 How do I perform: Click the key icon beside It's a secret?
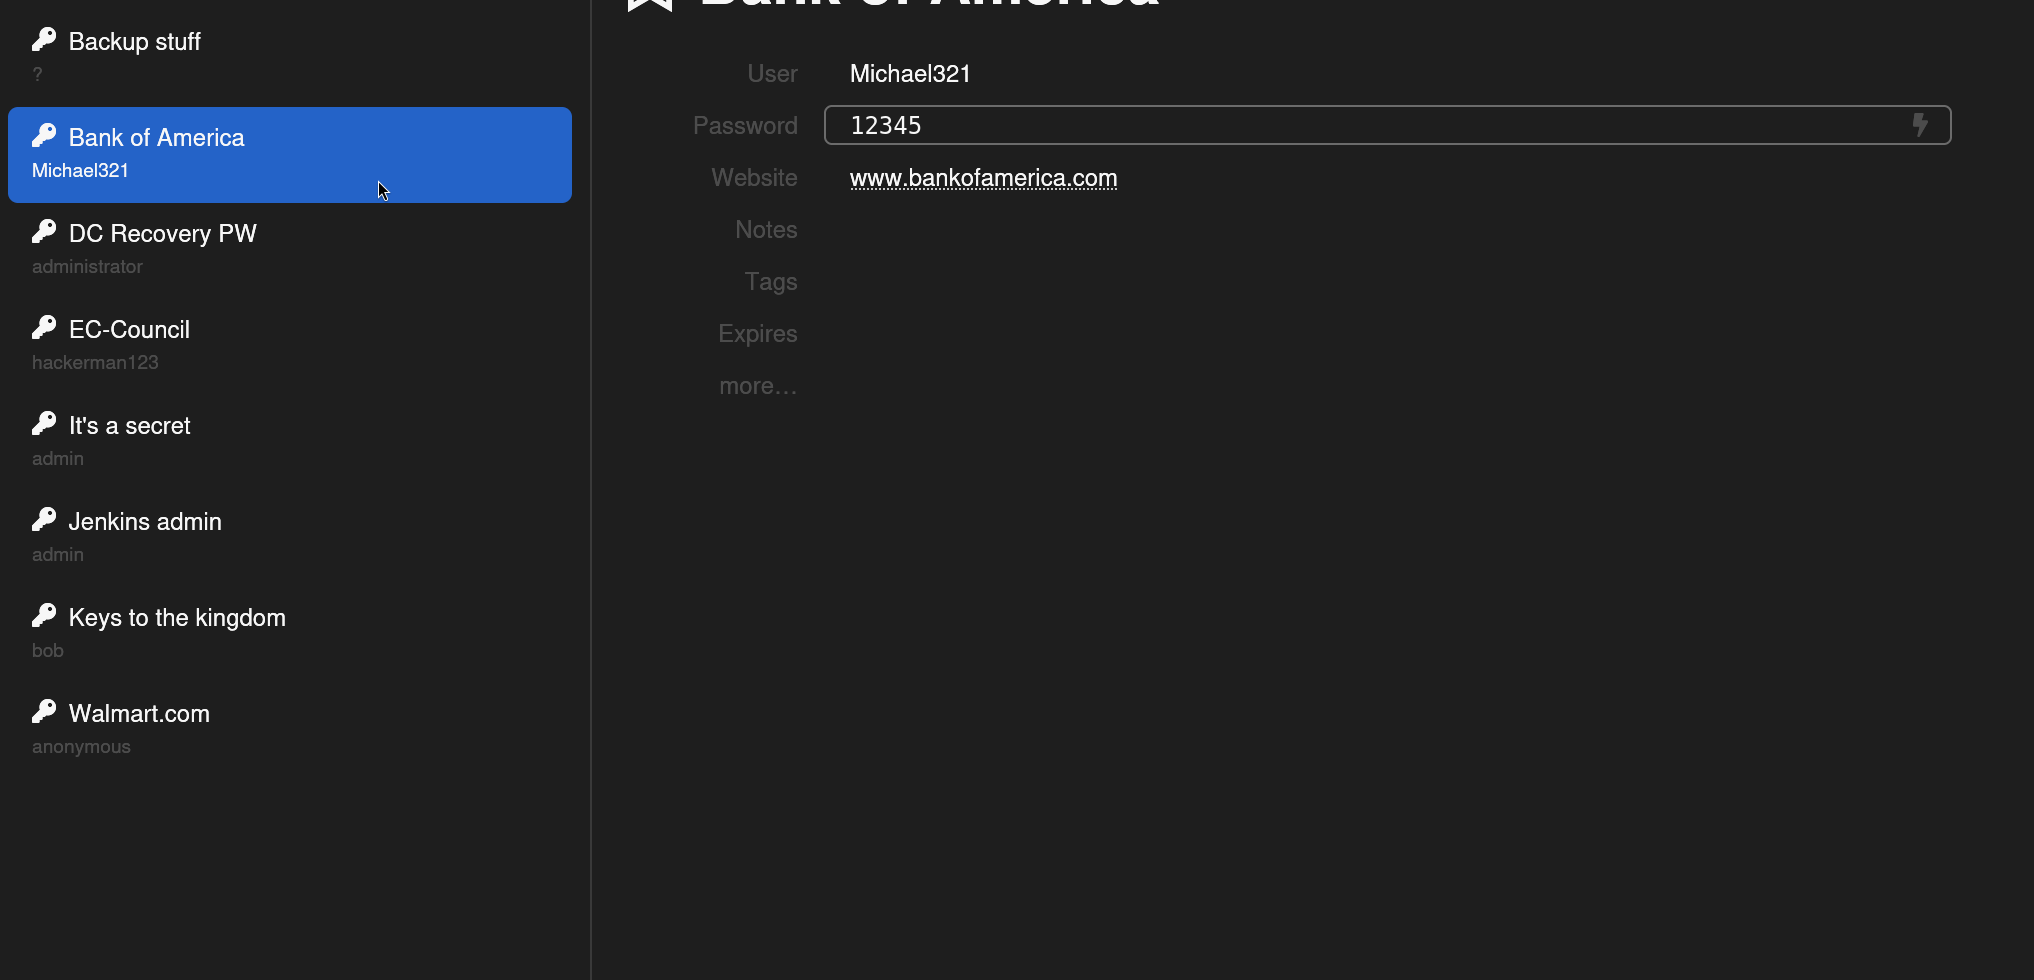44,423
